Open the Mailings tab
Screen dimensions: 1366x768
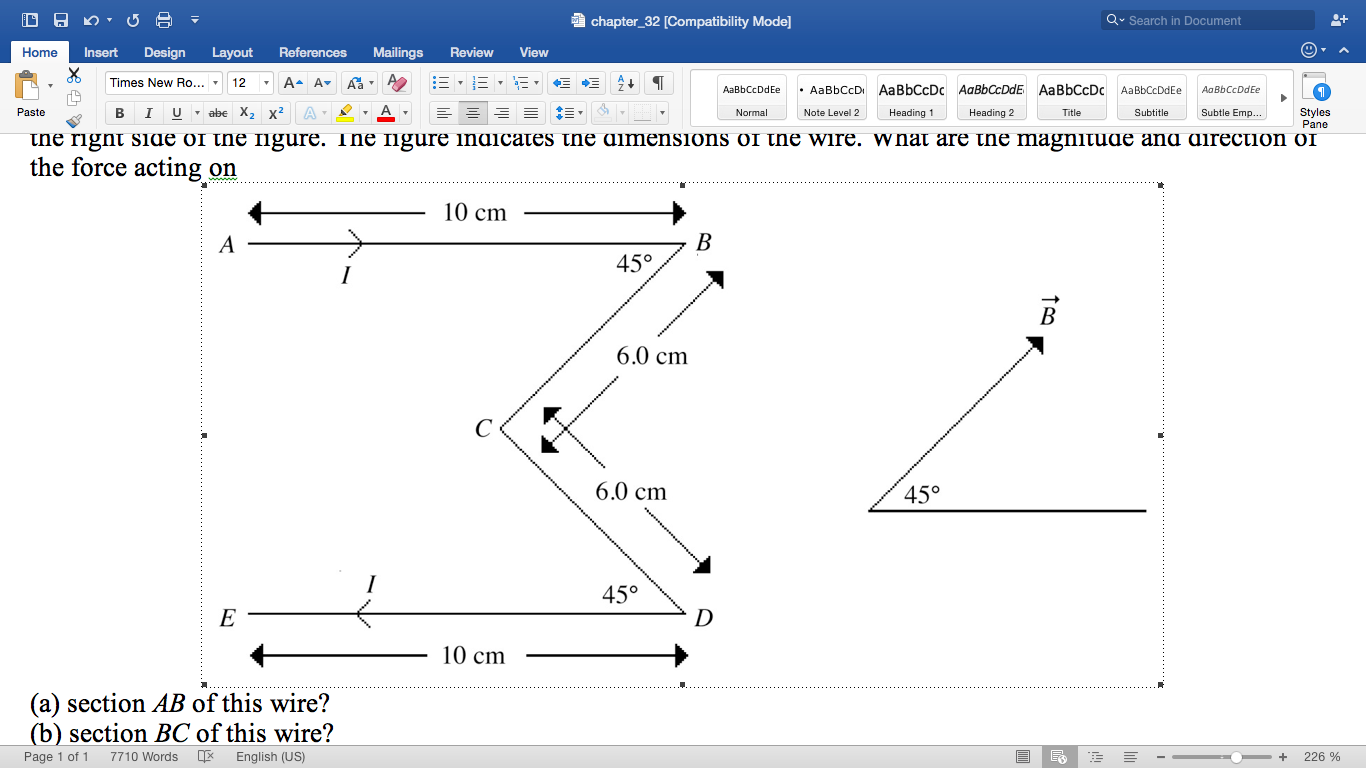coord(397,52)
